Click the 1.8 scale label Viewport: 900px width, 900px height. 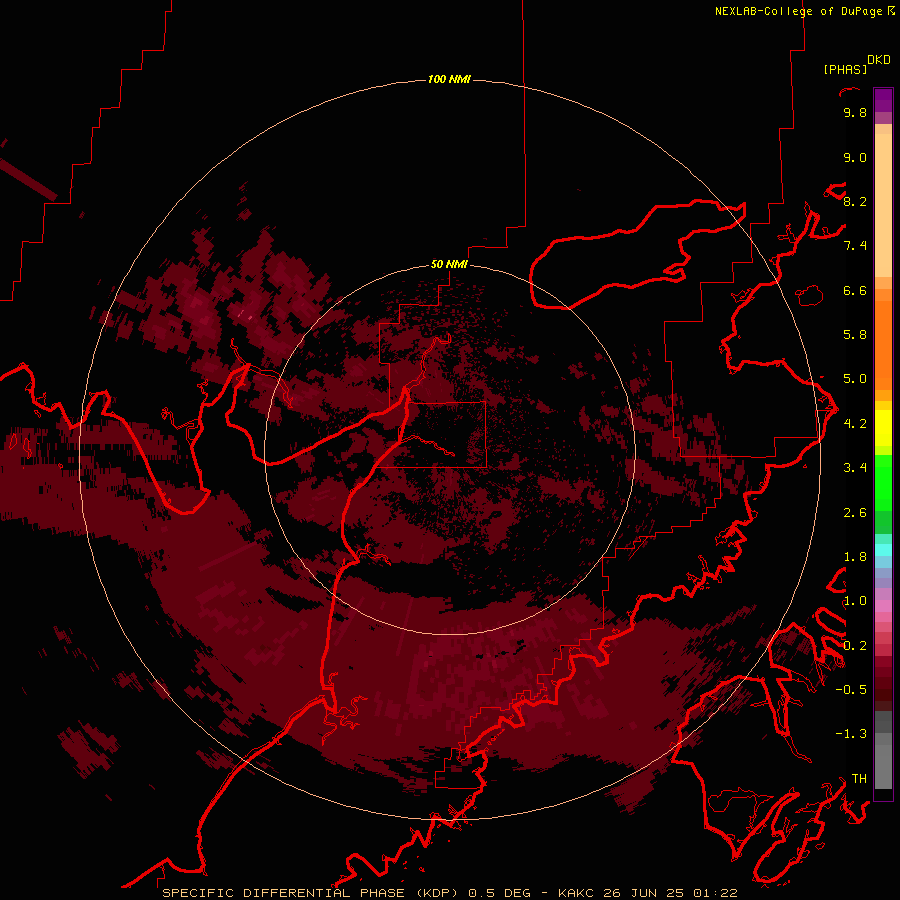(x=855, y=557)
